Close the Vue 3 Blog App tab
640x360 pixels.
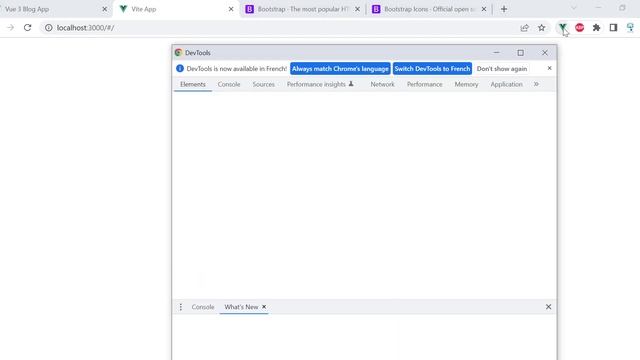(104, 9)
